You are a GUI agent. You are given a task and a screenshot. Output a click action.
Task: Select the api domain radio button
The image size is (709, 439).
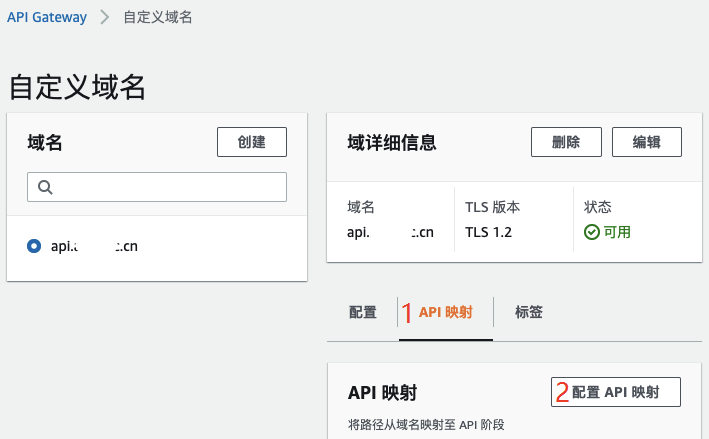click(35, 246)
